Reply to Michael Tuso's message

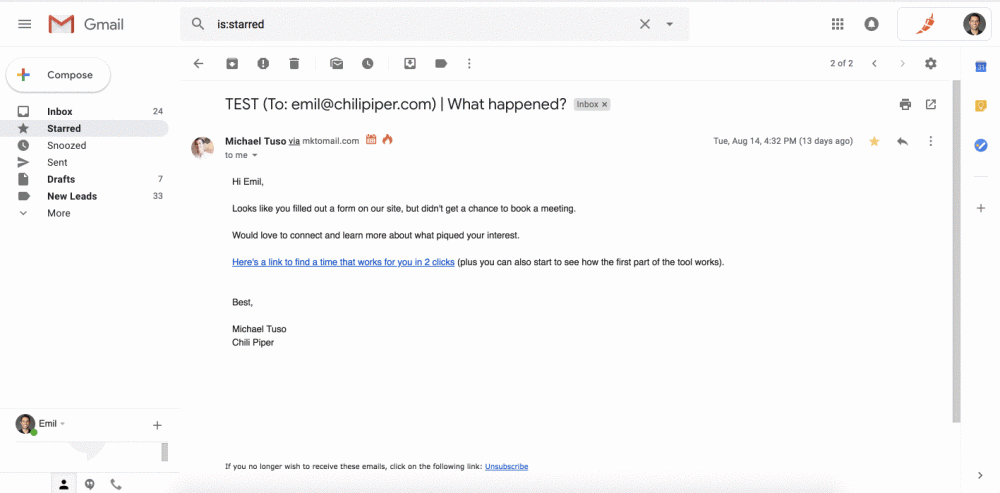click(902, 141)
